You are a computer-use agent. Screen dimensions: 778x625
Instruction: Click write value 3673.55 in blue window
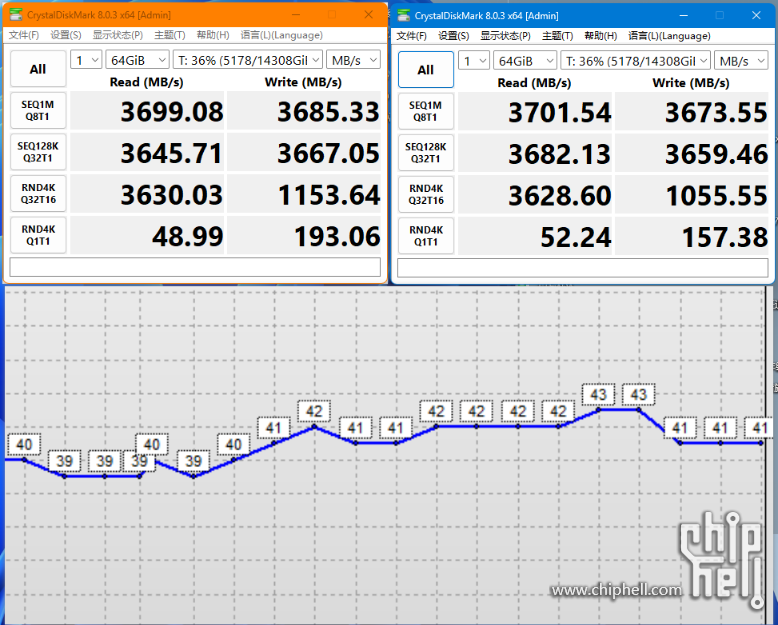tap(692, 112)
